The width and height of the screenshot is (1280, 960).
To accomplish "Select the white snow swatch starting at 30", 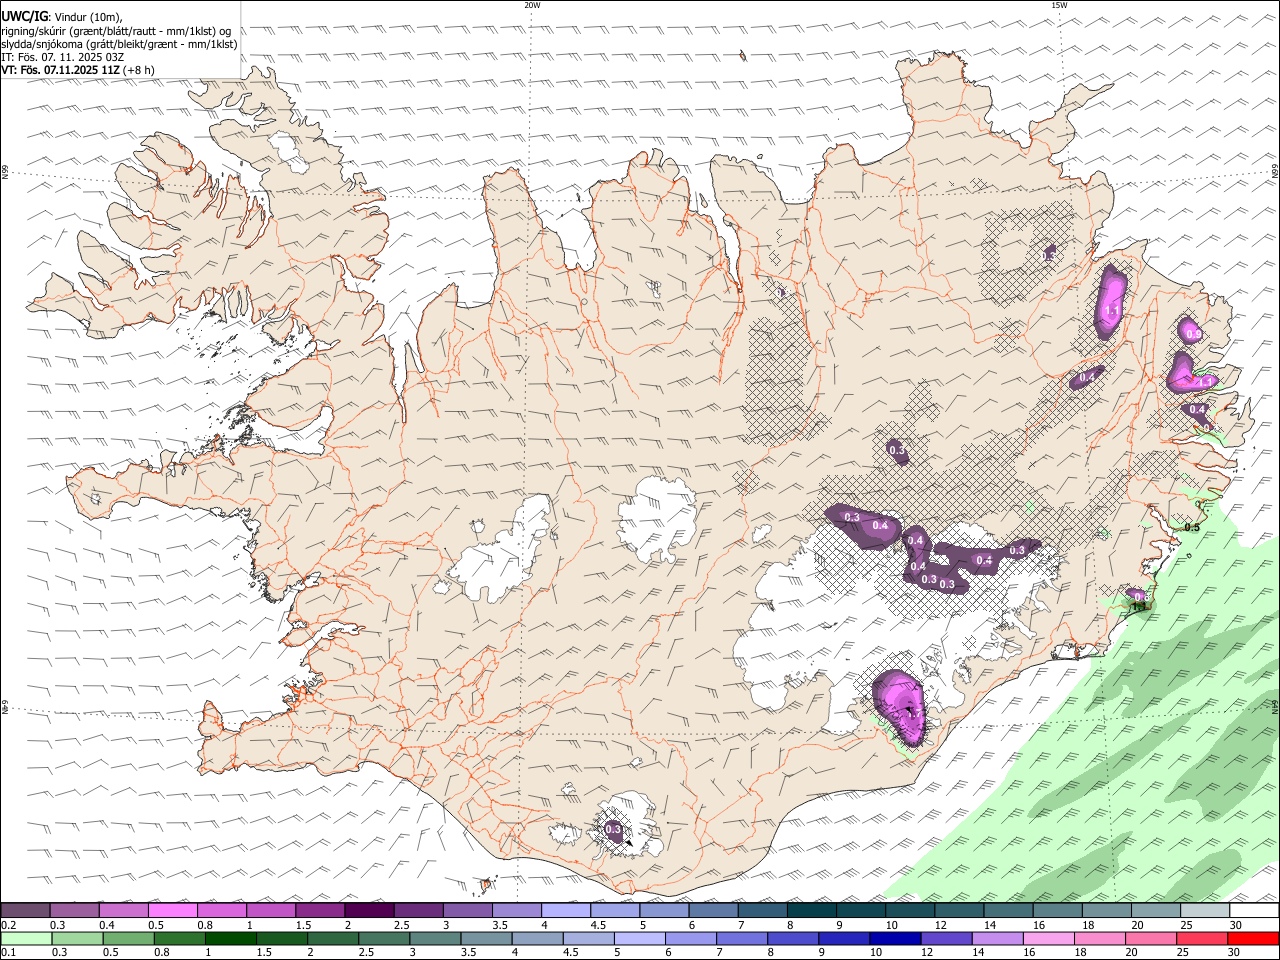I will click(x=1252, y=910).
